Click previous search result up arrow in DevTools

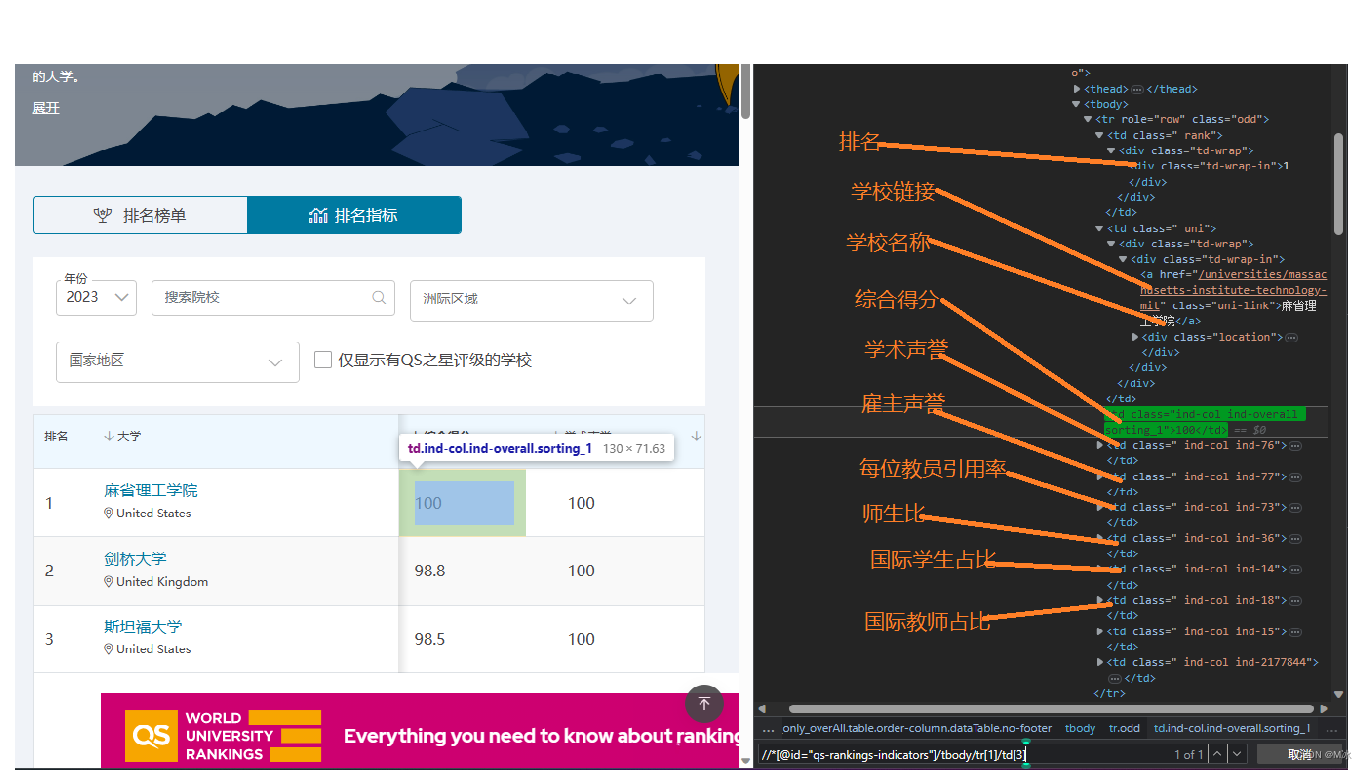[x=1217, y=754]
